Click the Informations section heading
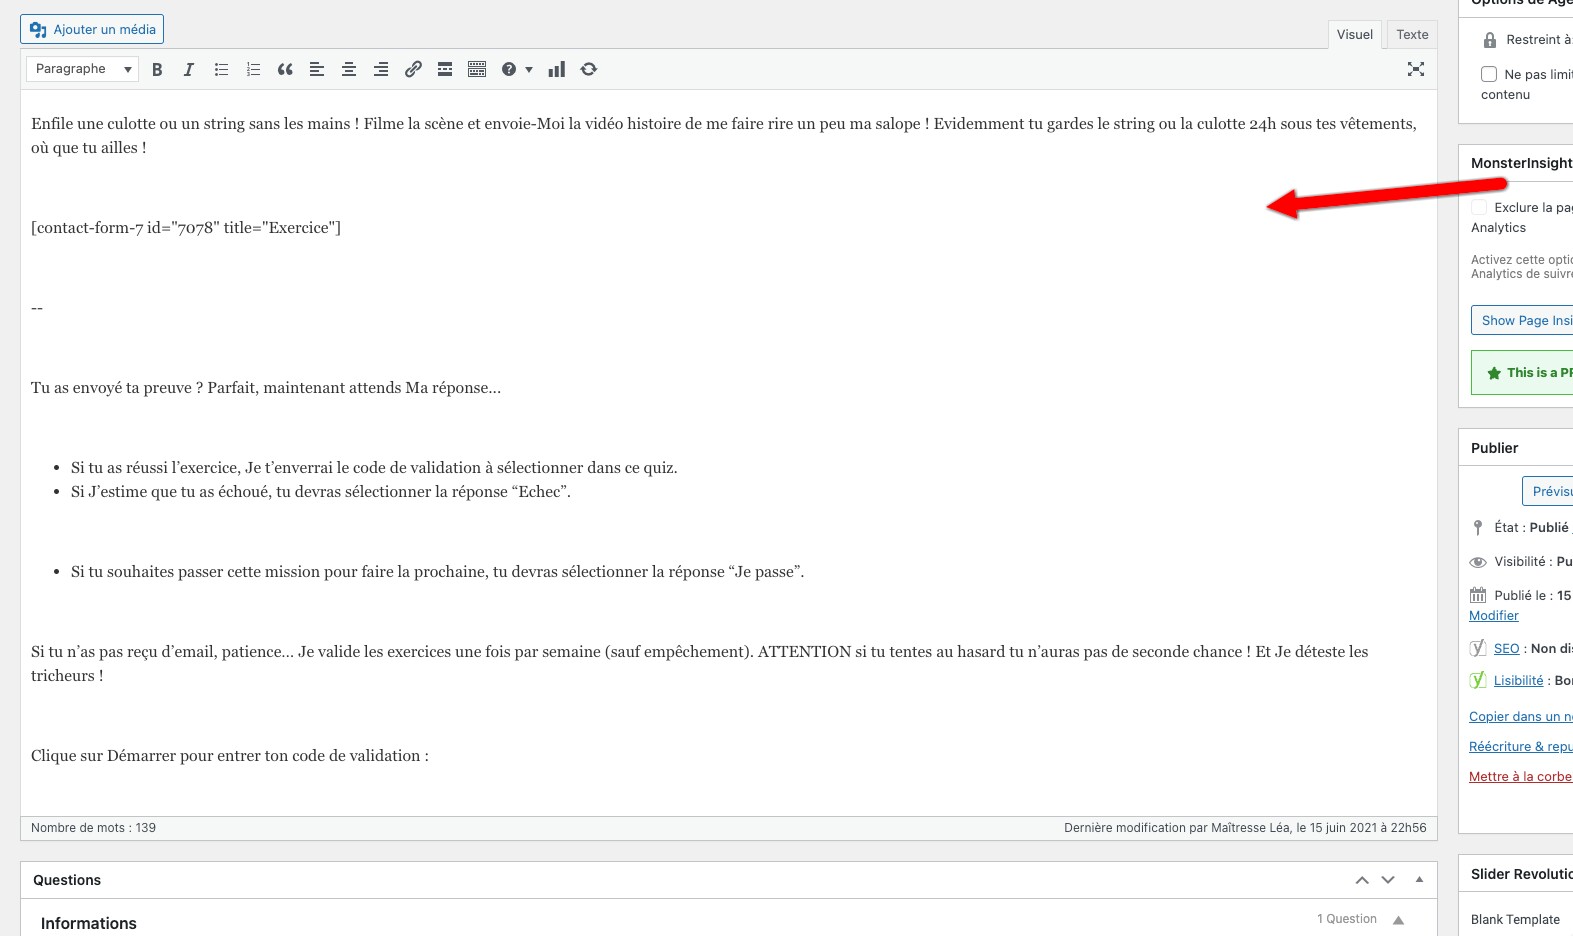Image resolution: width=1573 pixels, height=936 pixels. click(89, 924)
